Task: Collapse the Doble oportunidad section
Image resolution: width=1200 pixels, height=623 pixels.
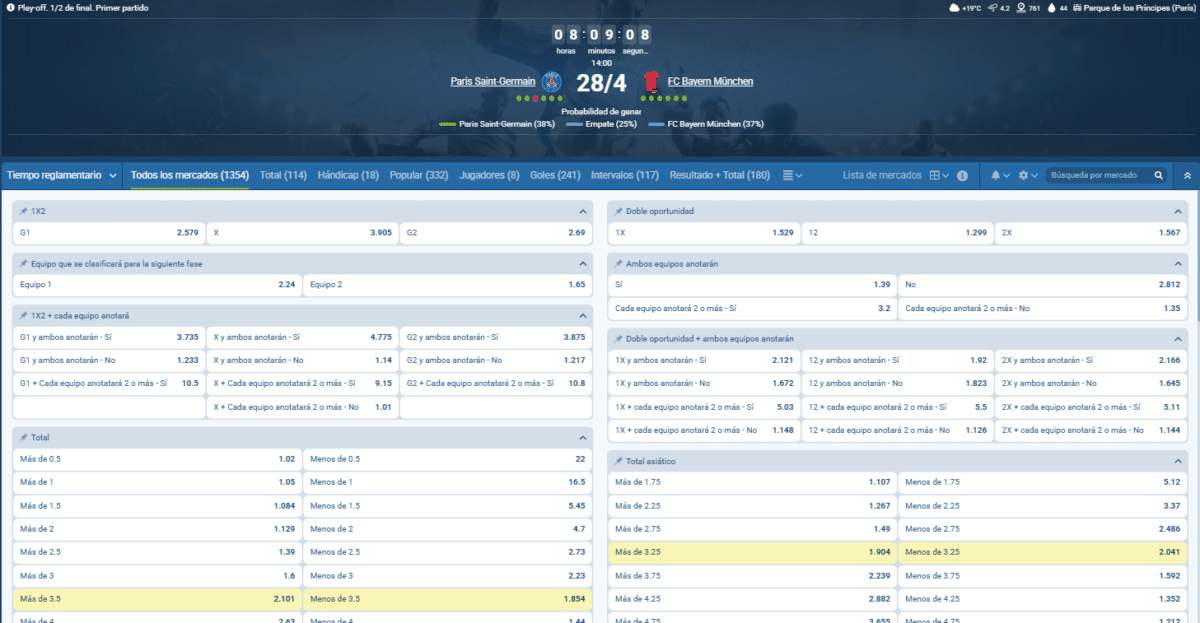Action: pos(1178,212)
